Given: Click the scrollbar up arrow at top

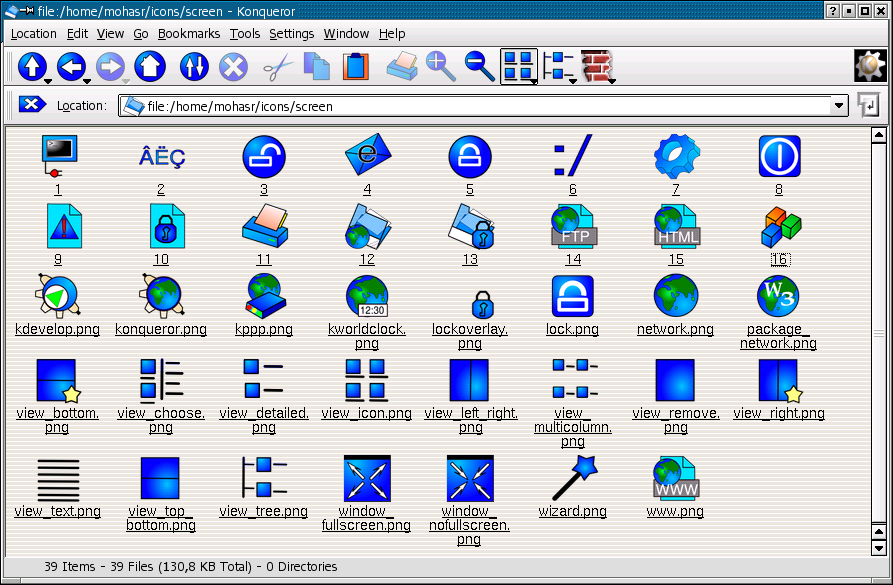Looking at the screenshot, I should 879,135.
